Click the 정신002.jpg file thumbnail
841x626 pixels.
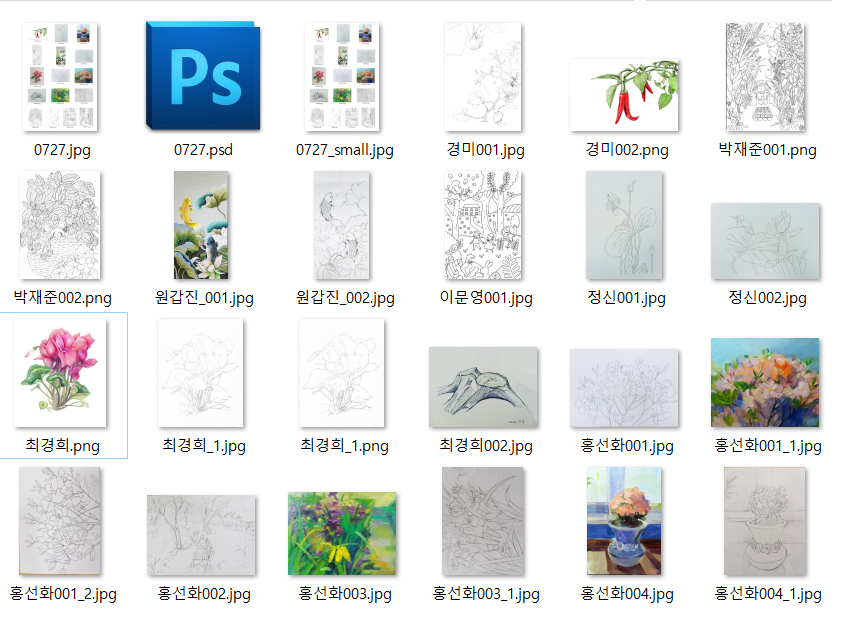pyautogui.click(x=766, y=241)
